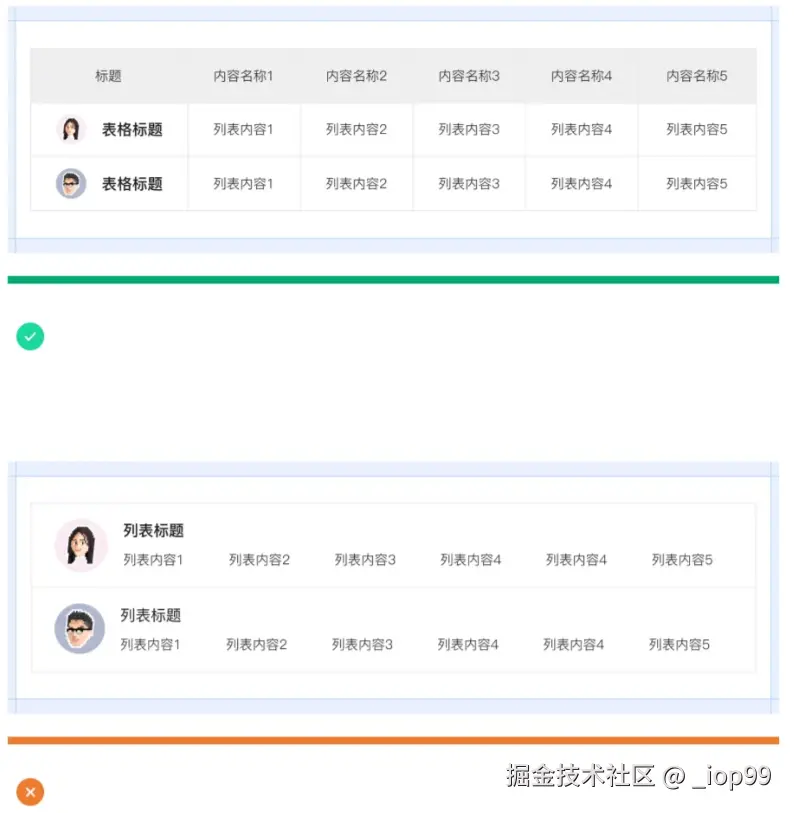Image resolution: width=794 pixels, height=813 pixels.
Task: Click 列表内容5 in woman's list item
Action: point(682,559)
